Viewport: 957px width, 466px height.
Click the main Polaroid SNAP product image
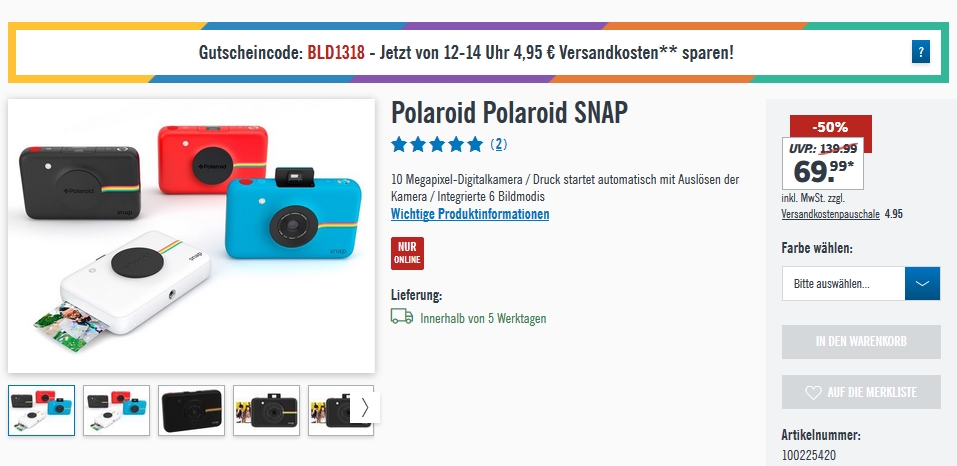tap(192, 235)
